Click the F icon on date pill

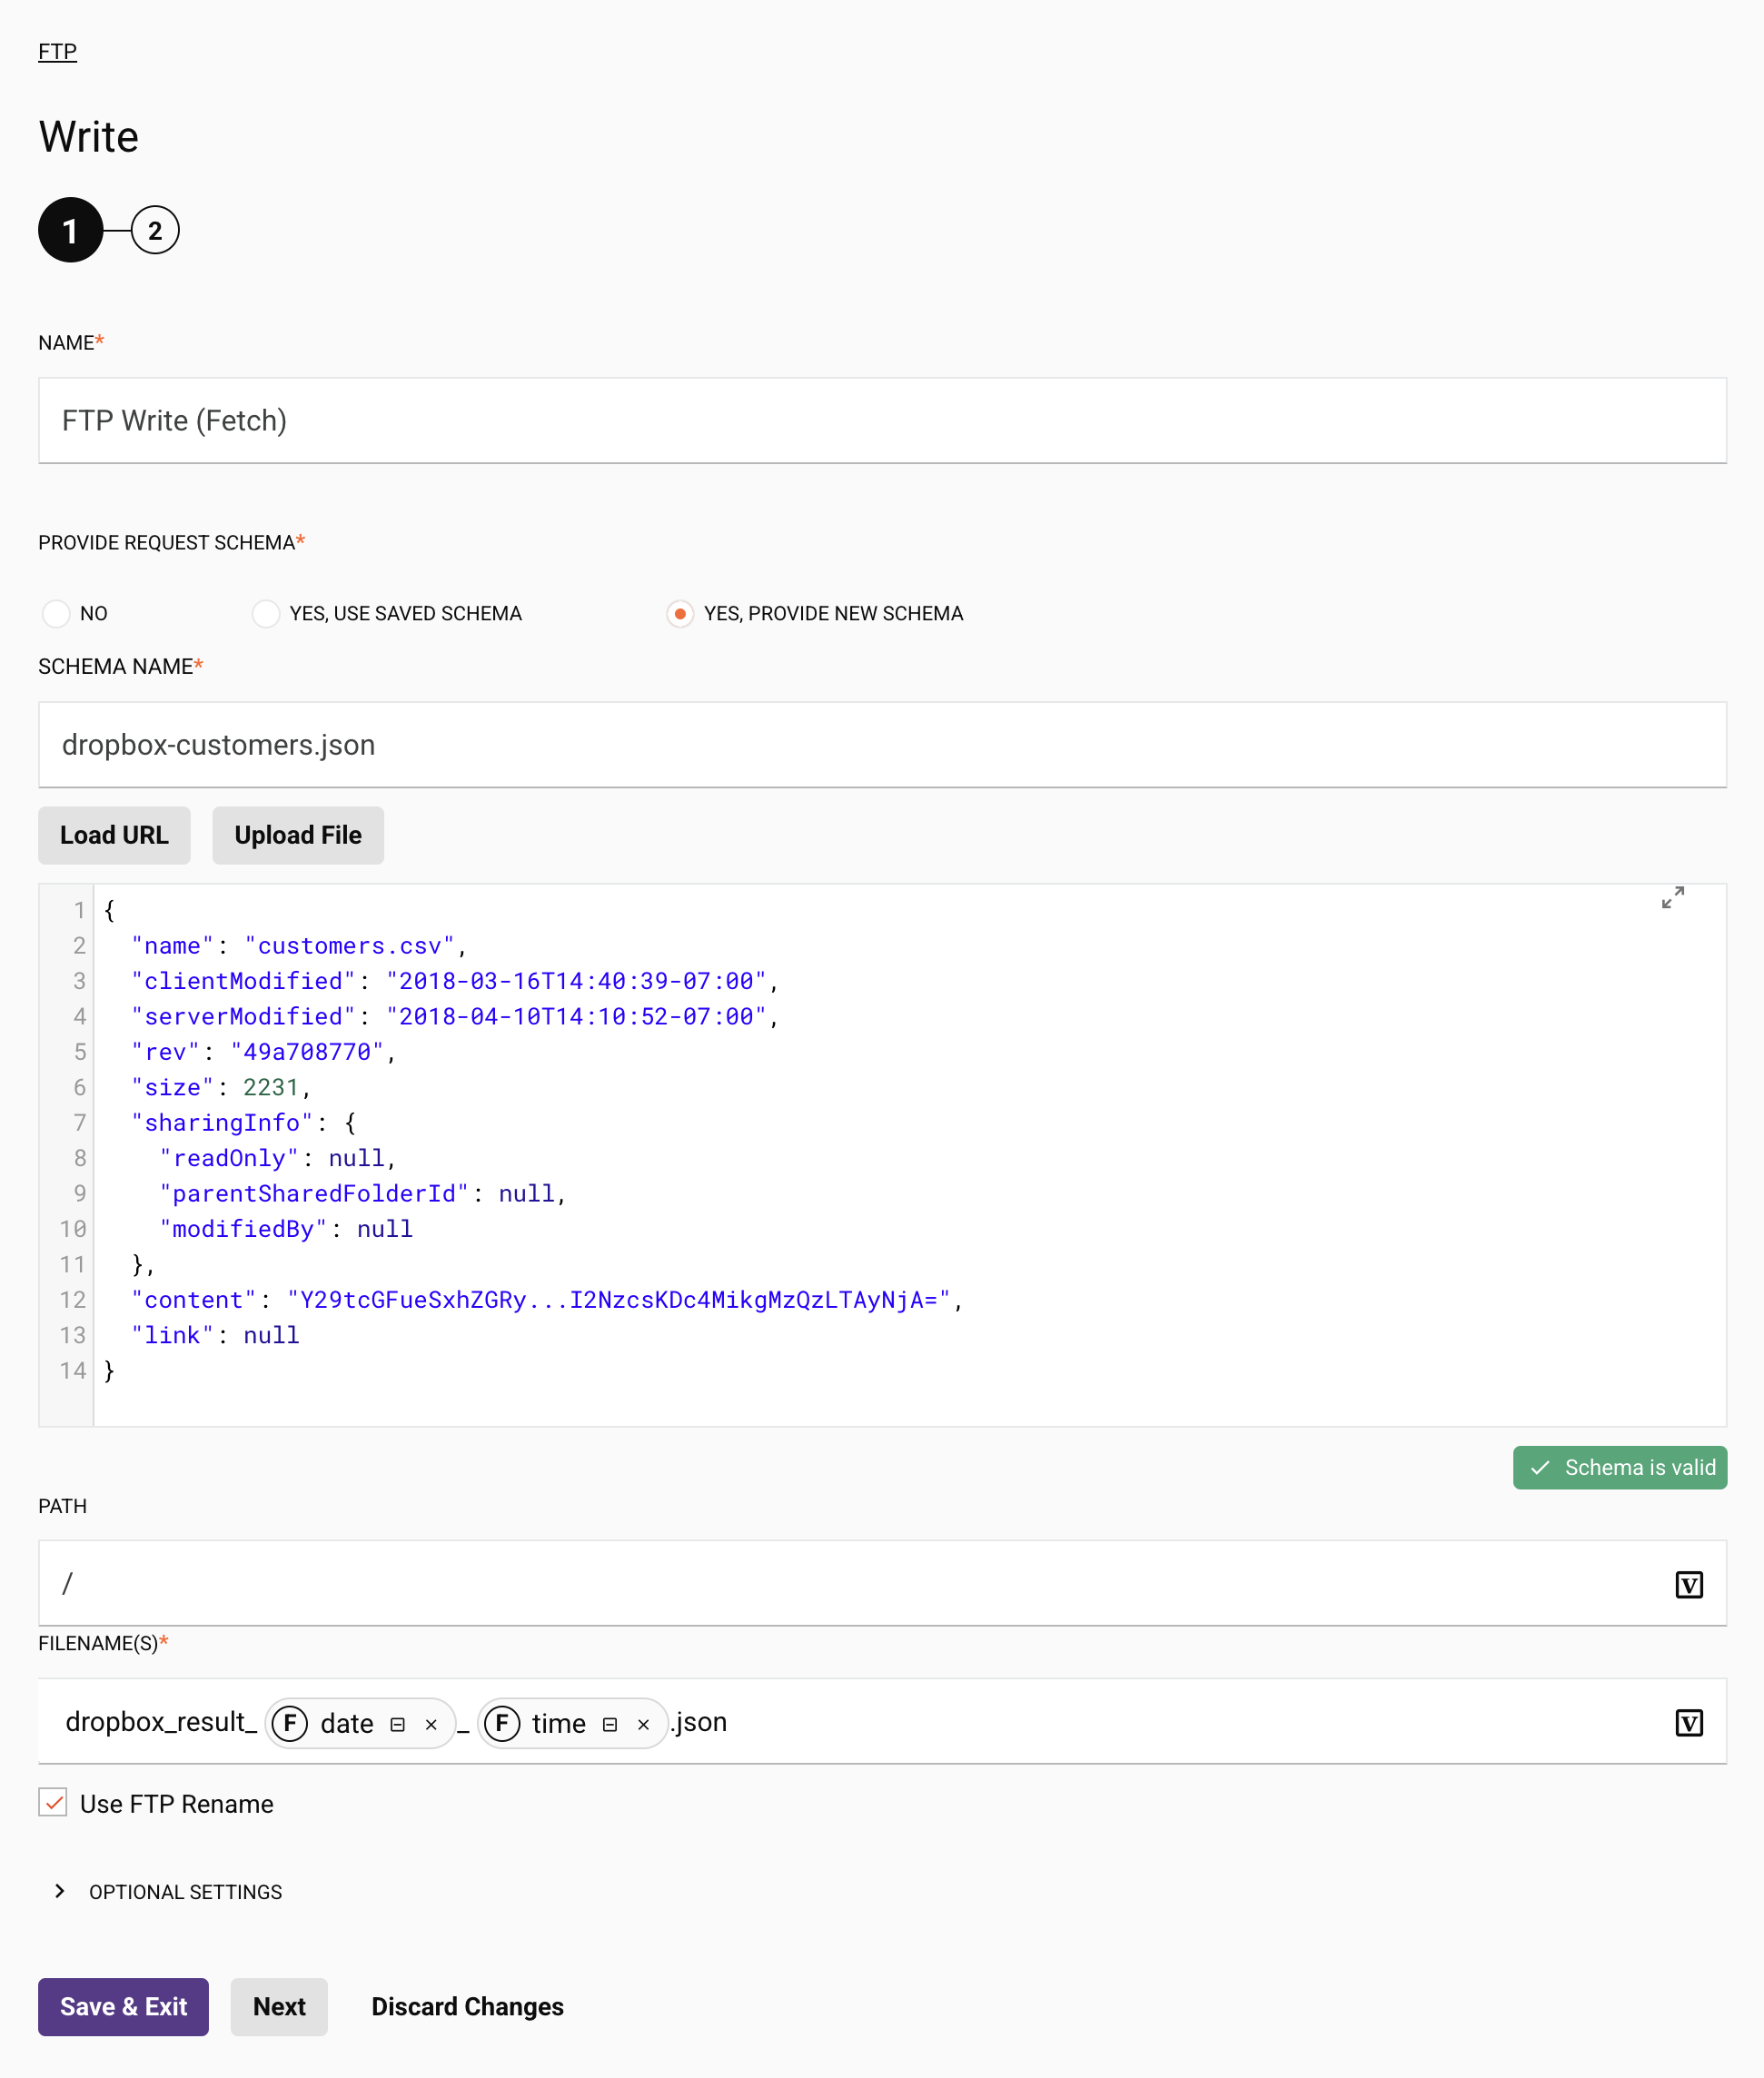pos(290,1722)
